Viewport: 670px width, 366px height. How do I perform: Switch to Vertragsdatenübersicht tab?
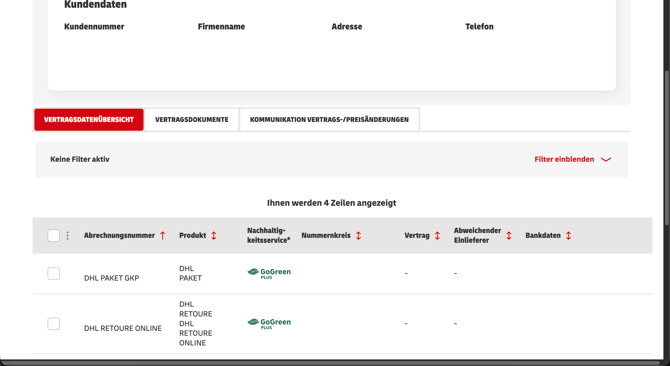click(x=89, y=120)
